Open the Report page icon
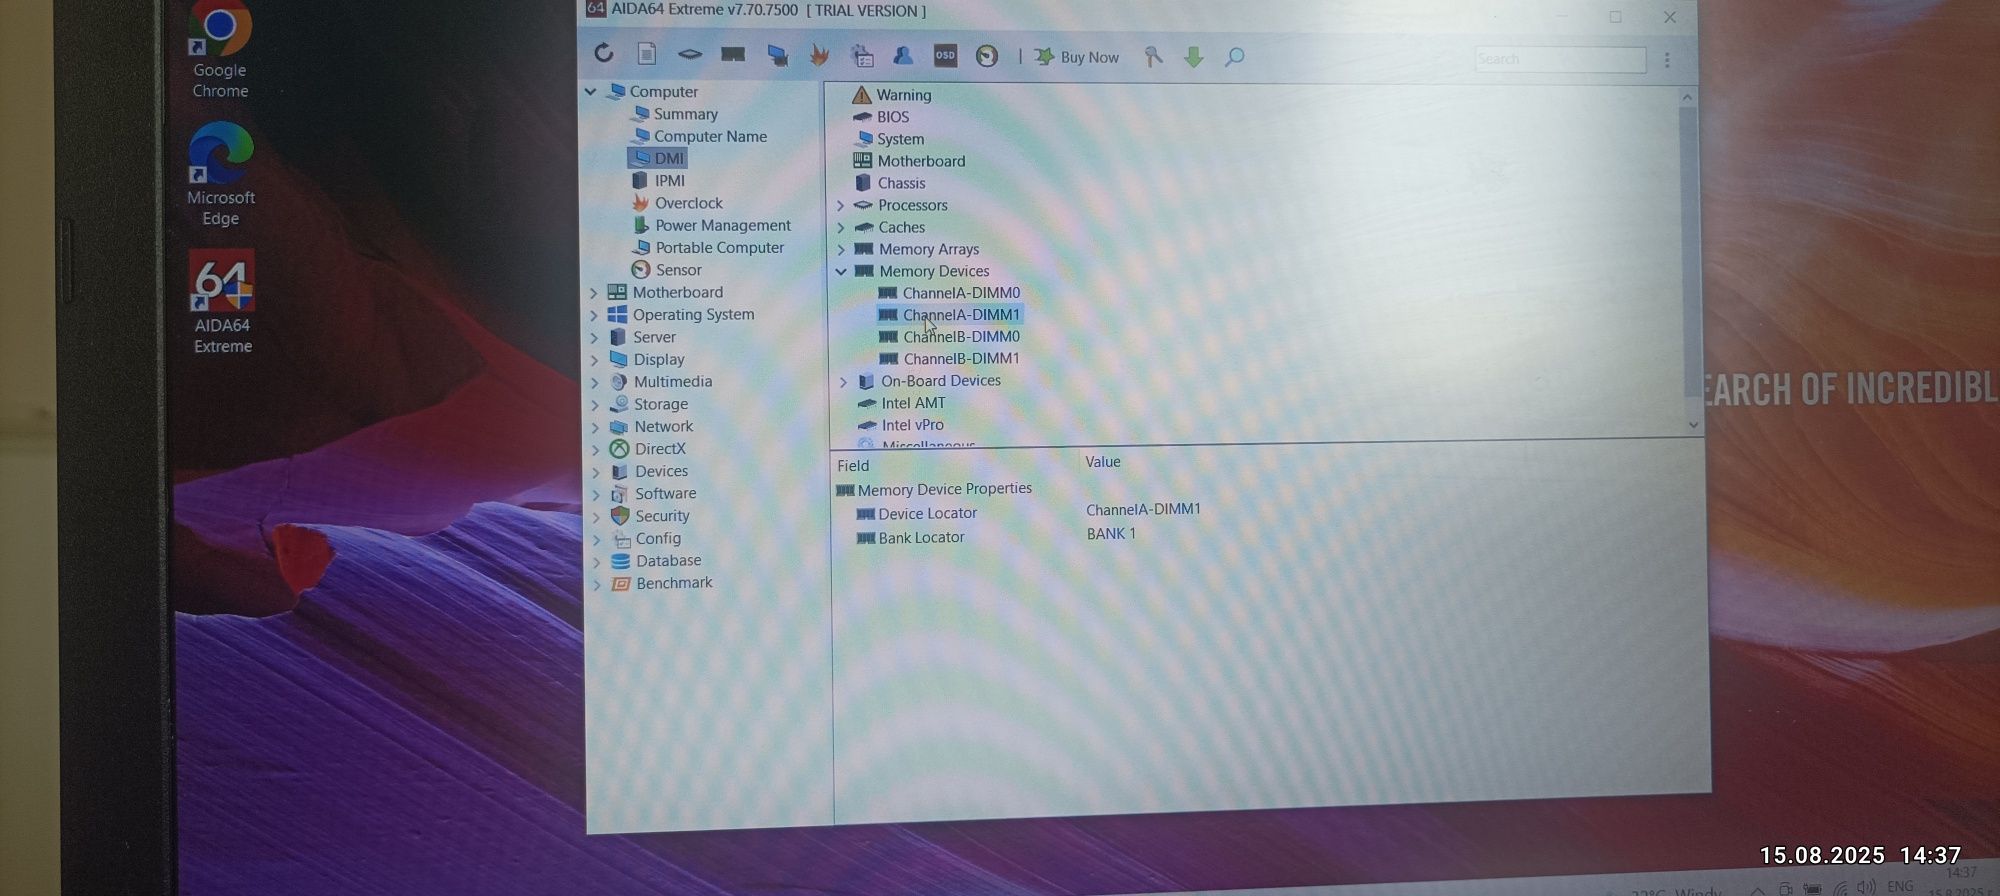The height and width of the screenshot is (896, 2000). 647,54
